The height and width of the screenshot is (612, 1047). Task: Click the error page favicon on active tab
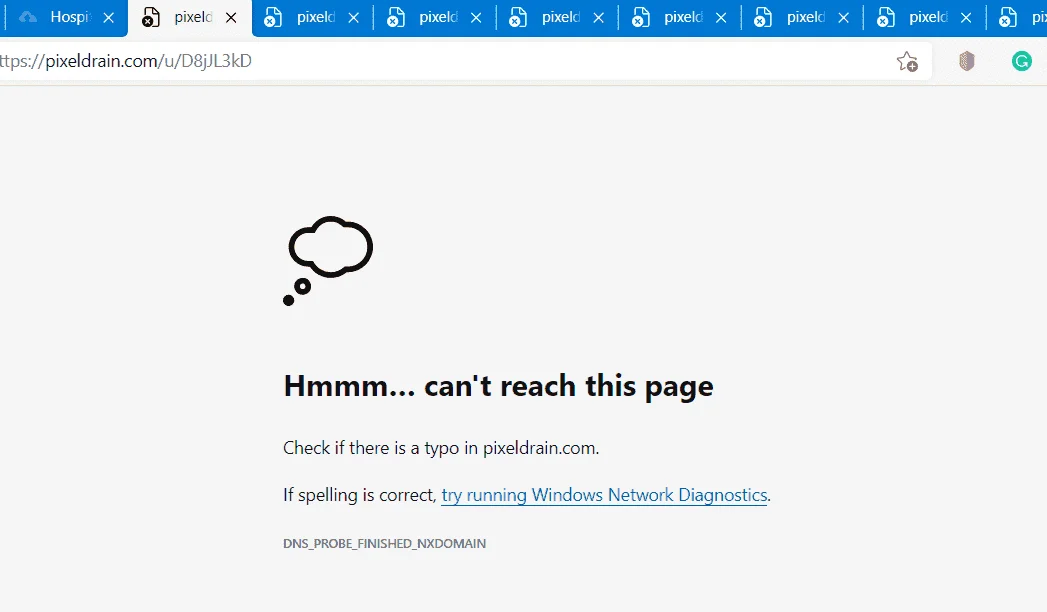pos(151,18)
